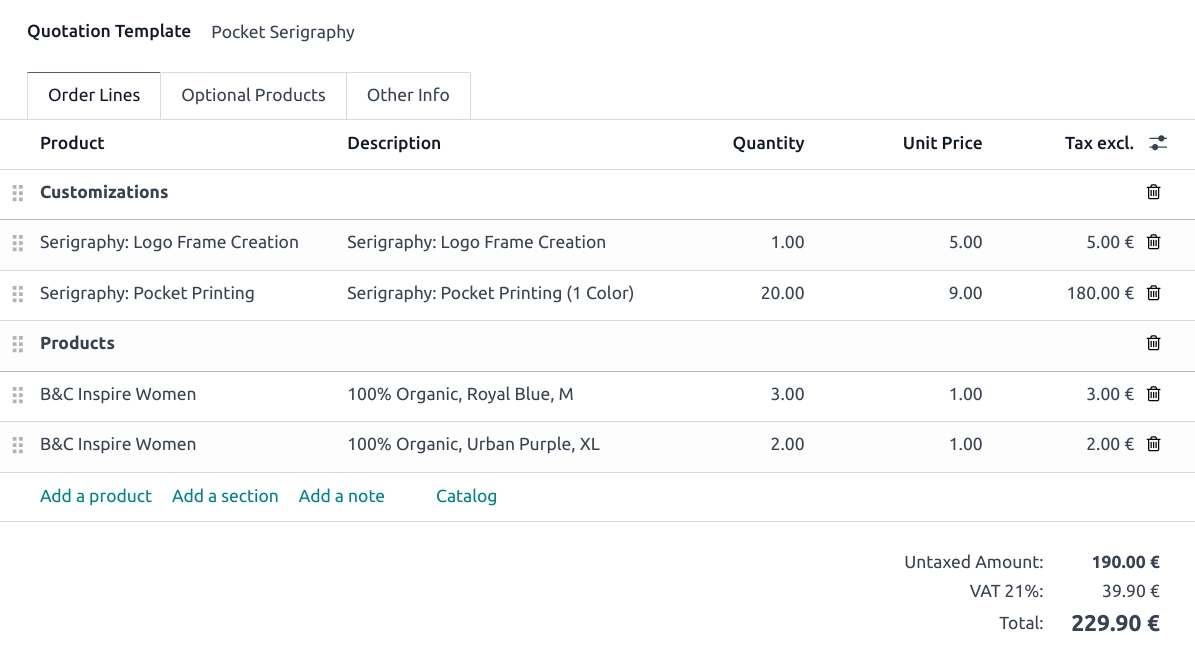The height and width of the screenshot is (652, 1195).
Task: Open the Pocket Serigraphy quotation template field
Action: click(283, 32)
